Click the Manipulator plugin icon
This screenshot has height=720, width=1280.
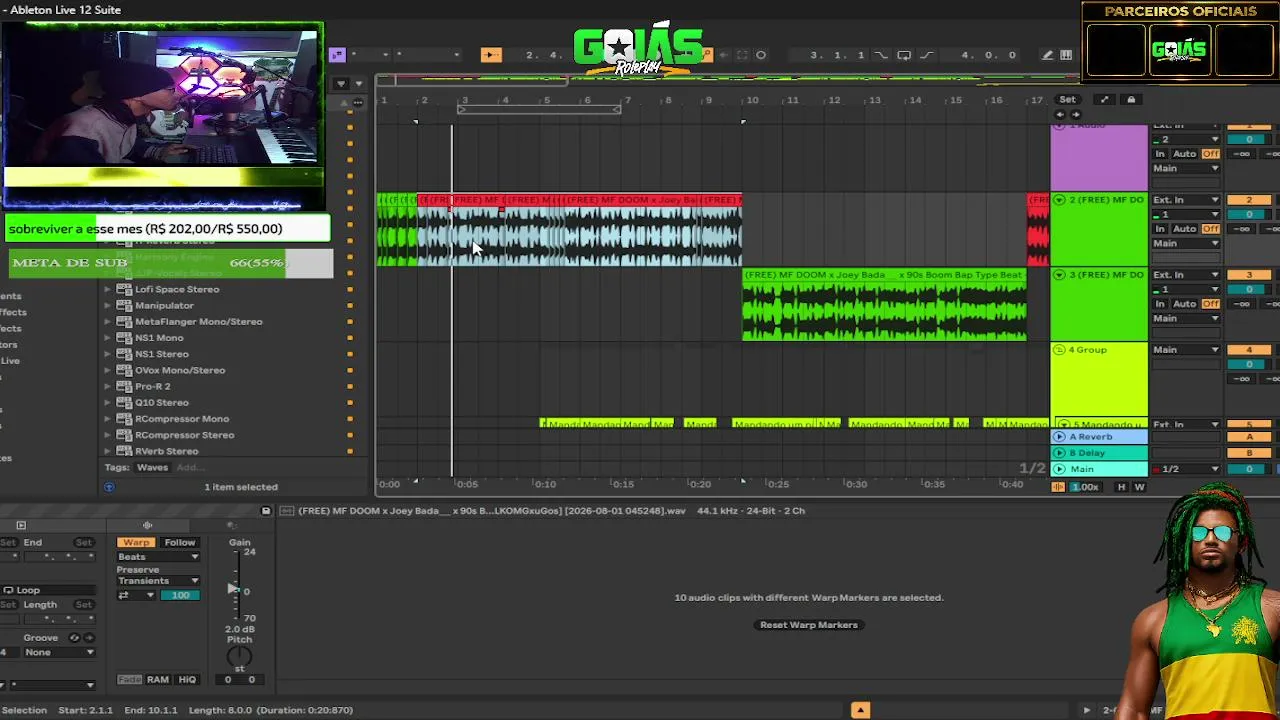[124, 305]
